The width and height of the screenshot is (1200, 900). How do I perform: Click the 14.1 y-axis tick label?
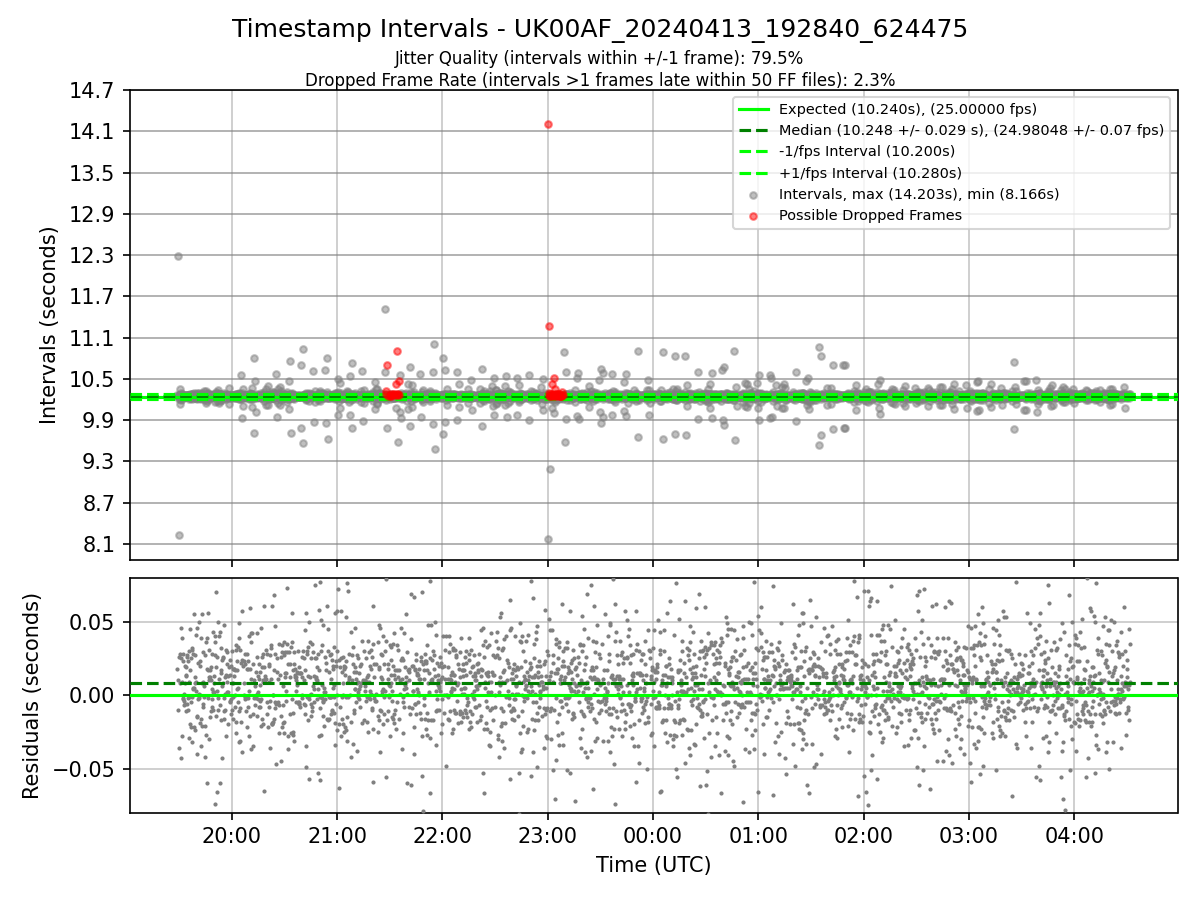click(x=94, y=132)
